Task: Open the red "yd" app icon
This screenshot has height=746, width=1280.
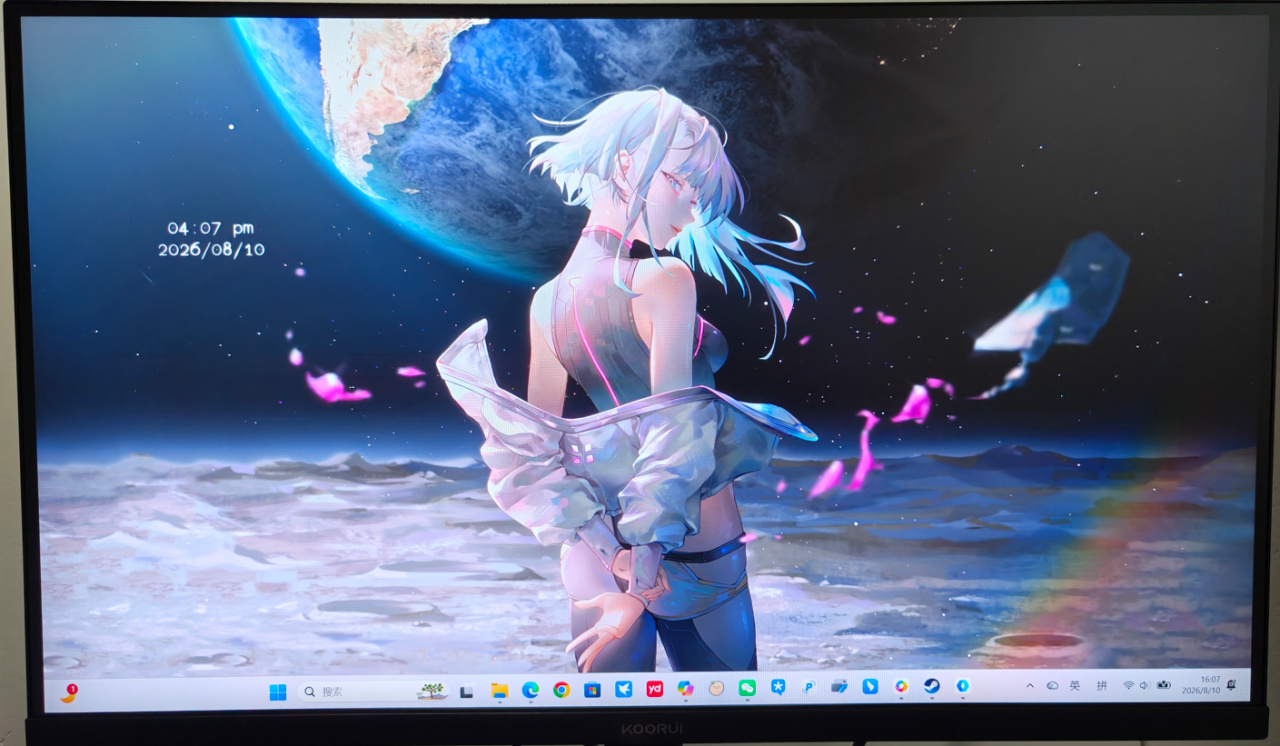Action: tap(655, 689)
